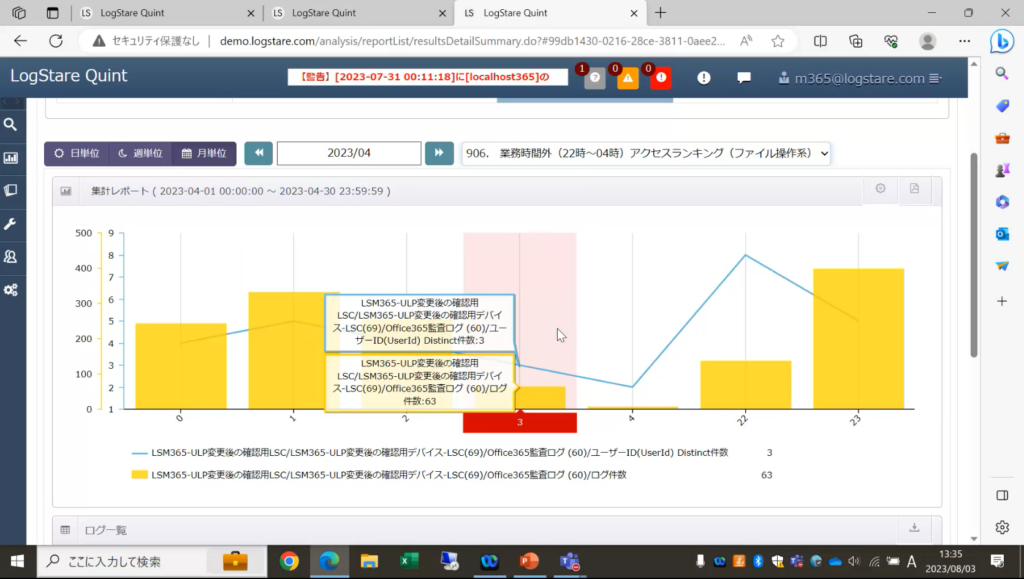Open chart settings gear in report header
The width and height of the screenshot is (1024, 579).
pos(880,189)
